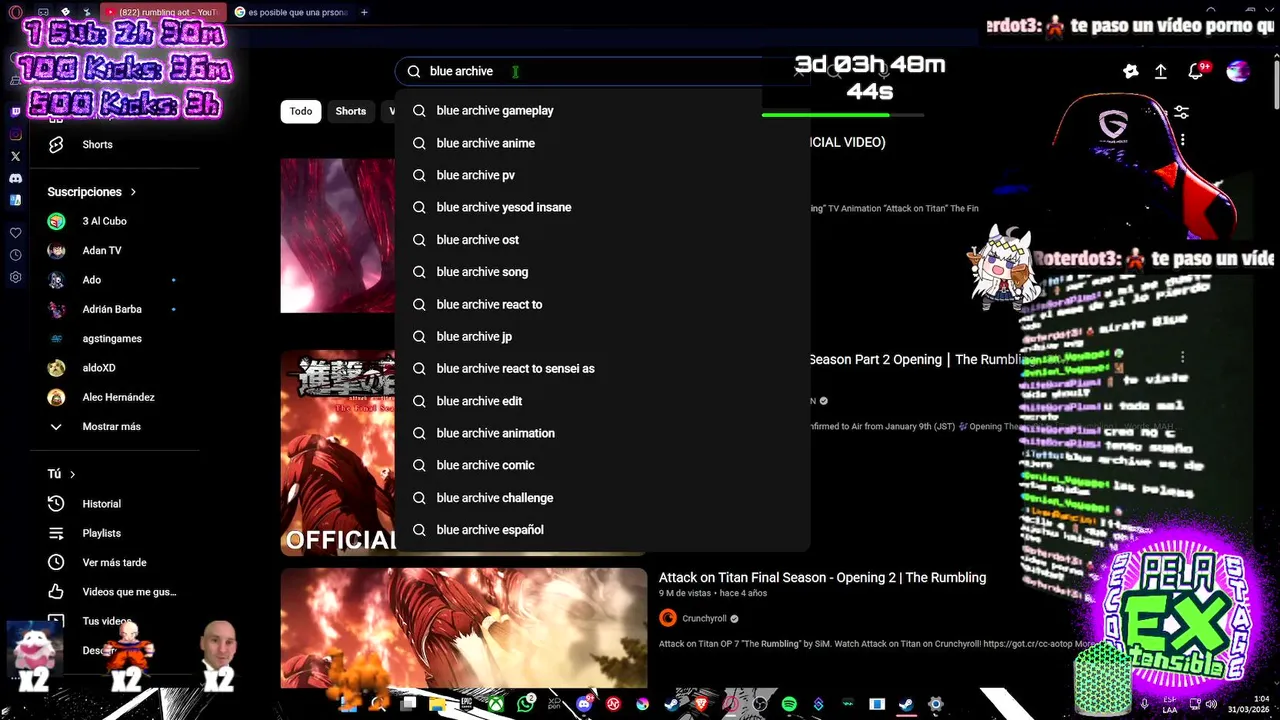The image size is (1280, 720).
Task: Choose suggestion 'blue archive pv'
Action: tap(602, 175)
